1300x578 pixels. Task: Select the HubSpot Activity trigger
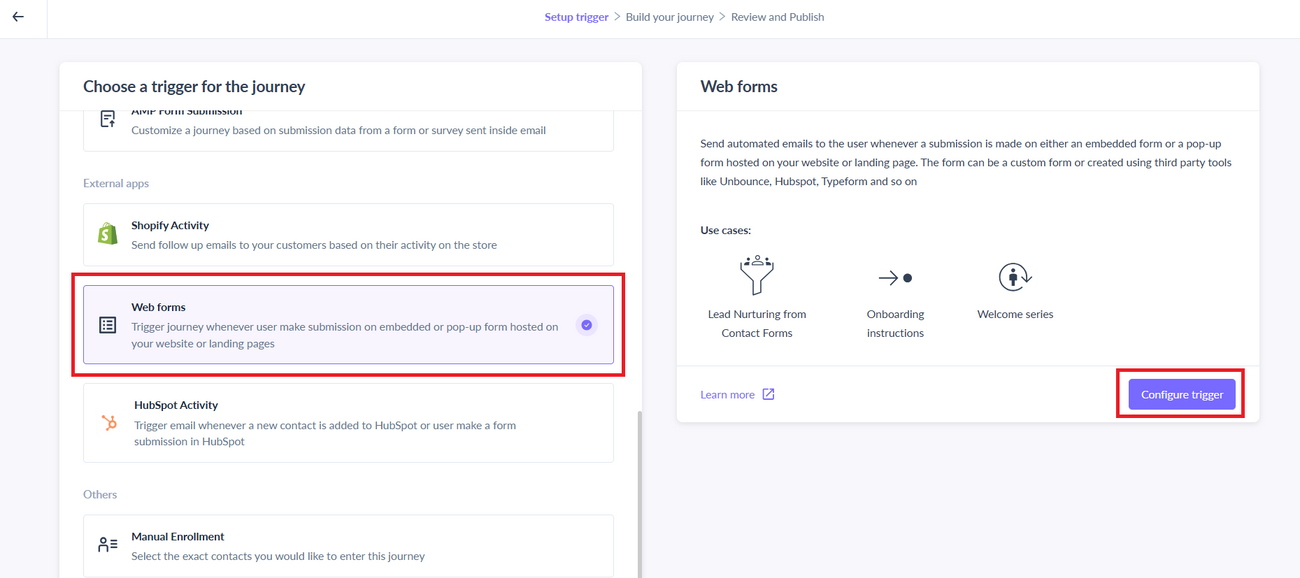(x=348, y=423)
